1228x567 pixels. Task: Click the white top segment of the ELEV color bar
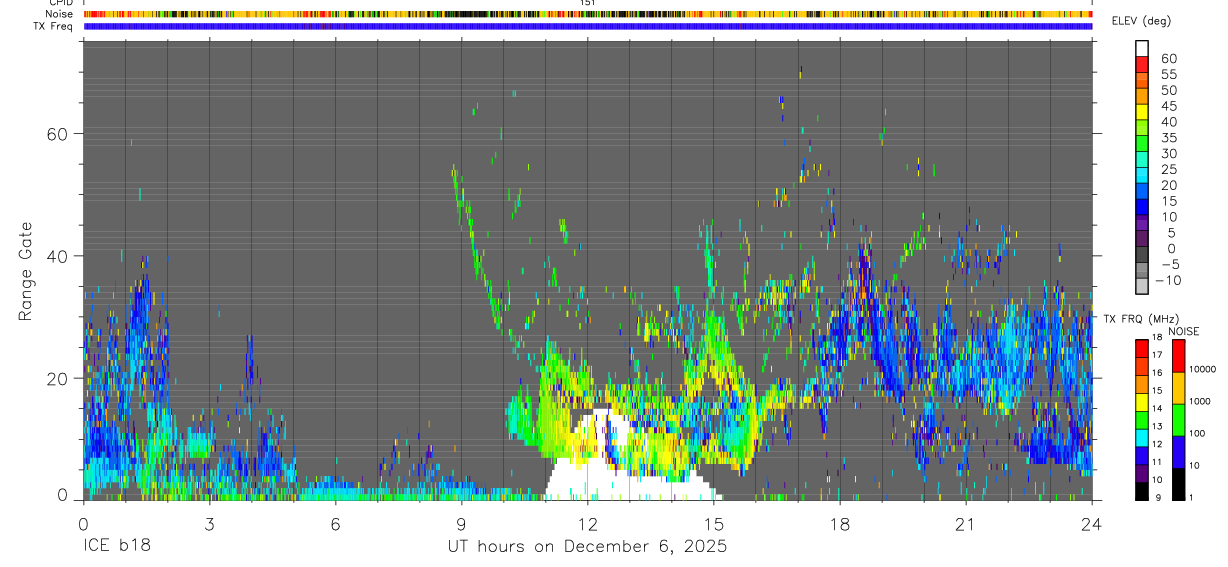(1142, 49)
